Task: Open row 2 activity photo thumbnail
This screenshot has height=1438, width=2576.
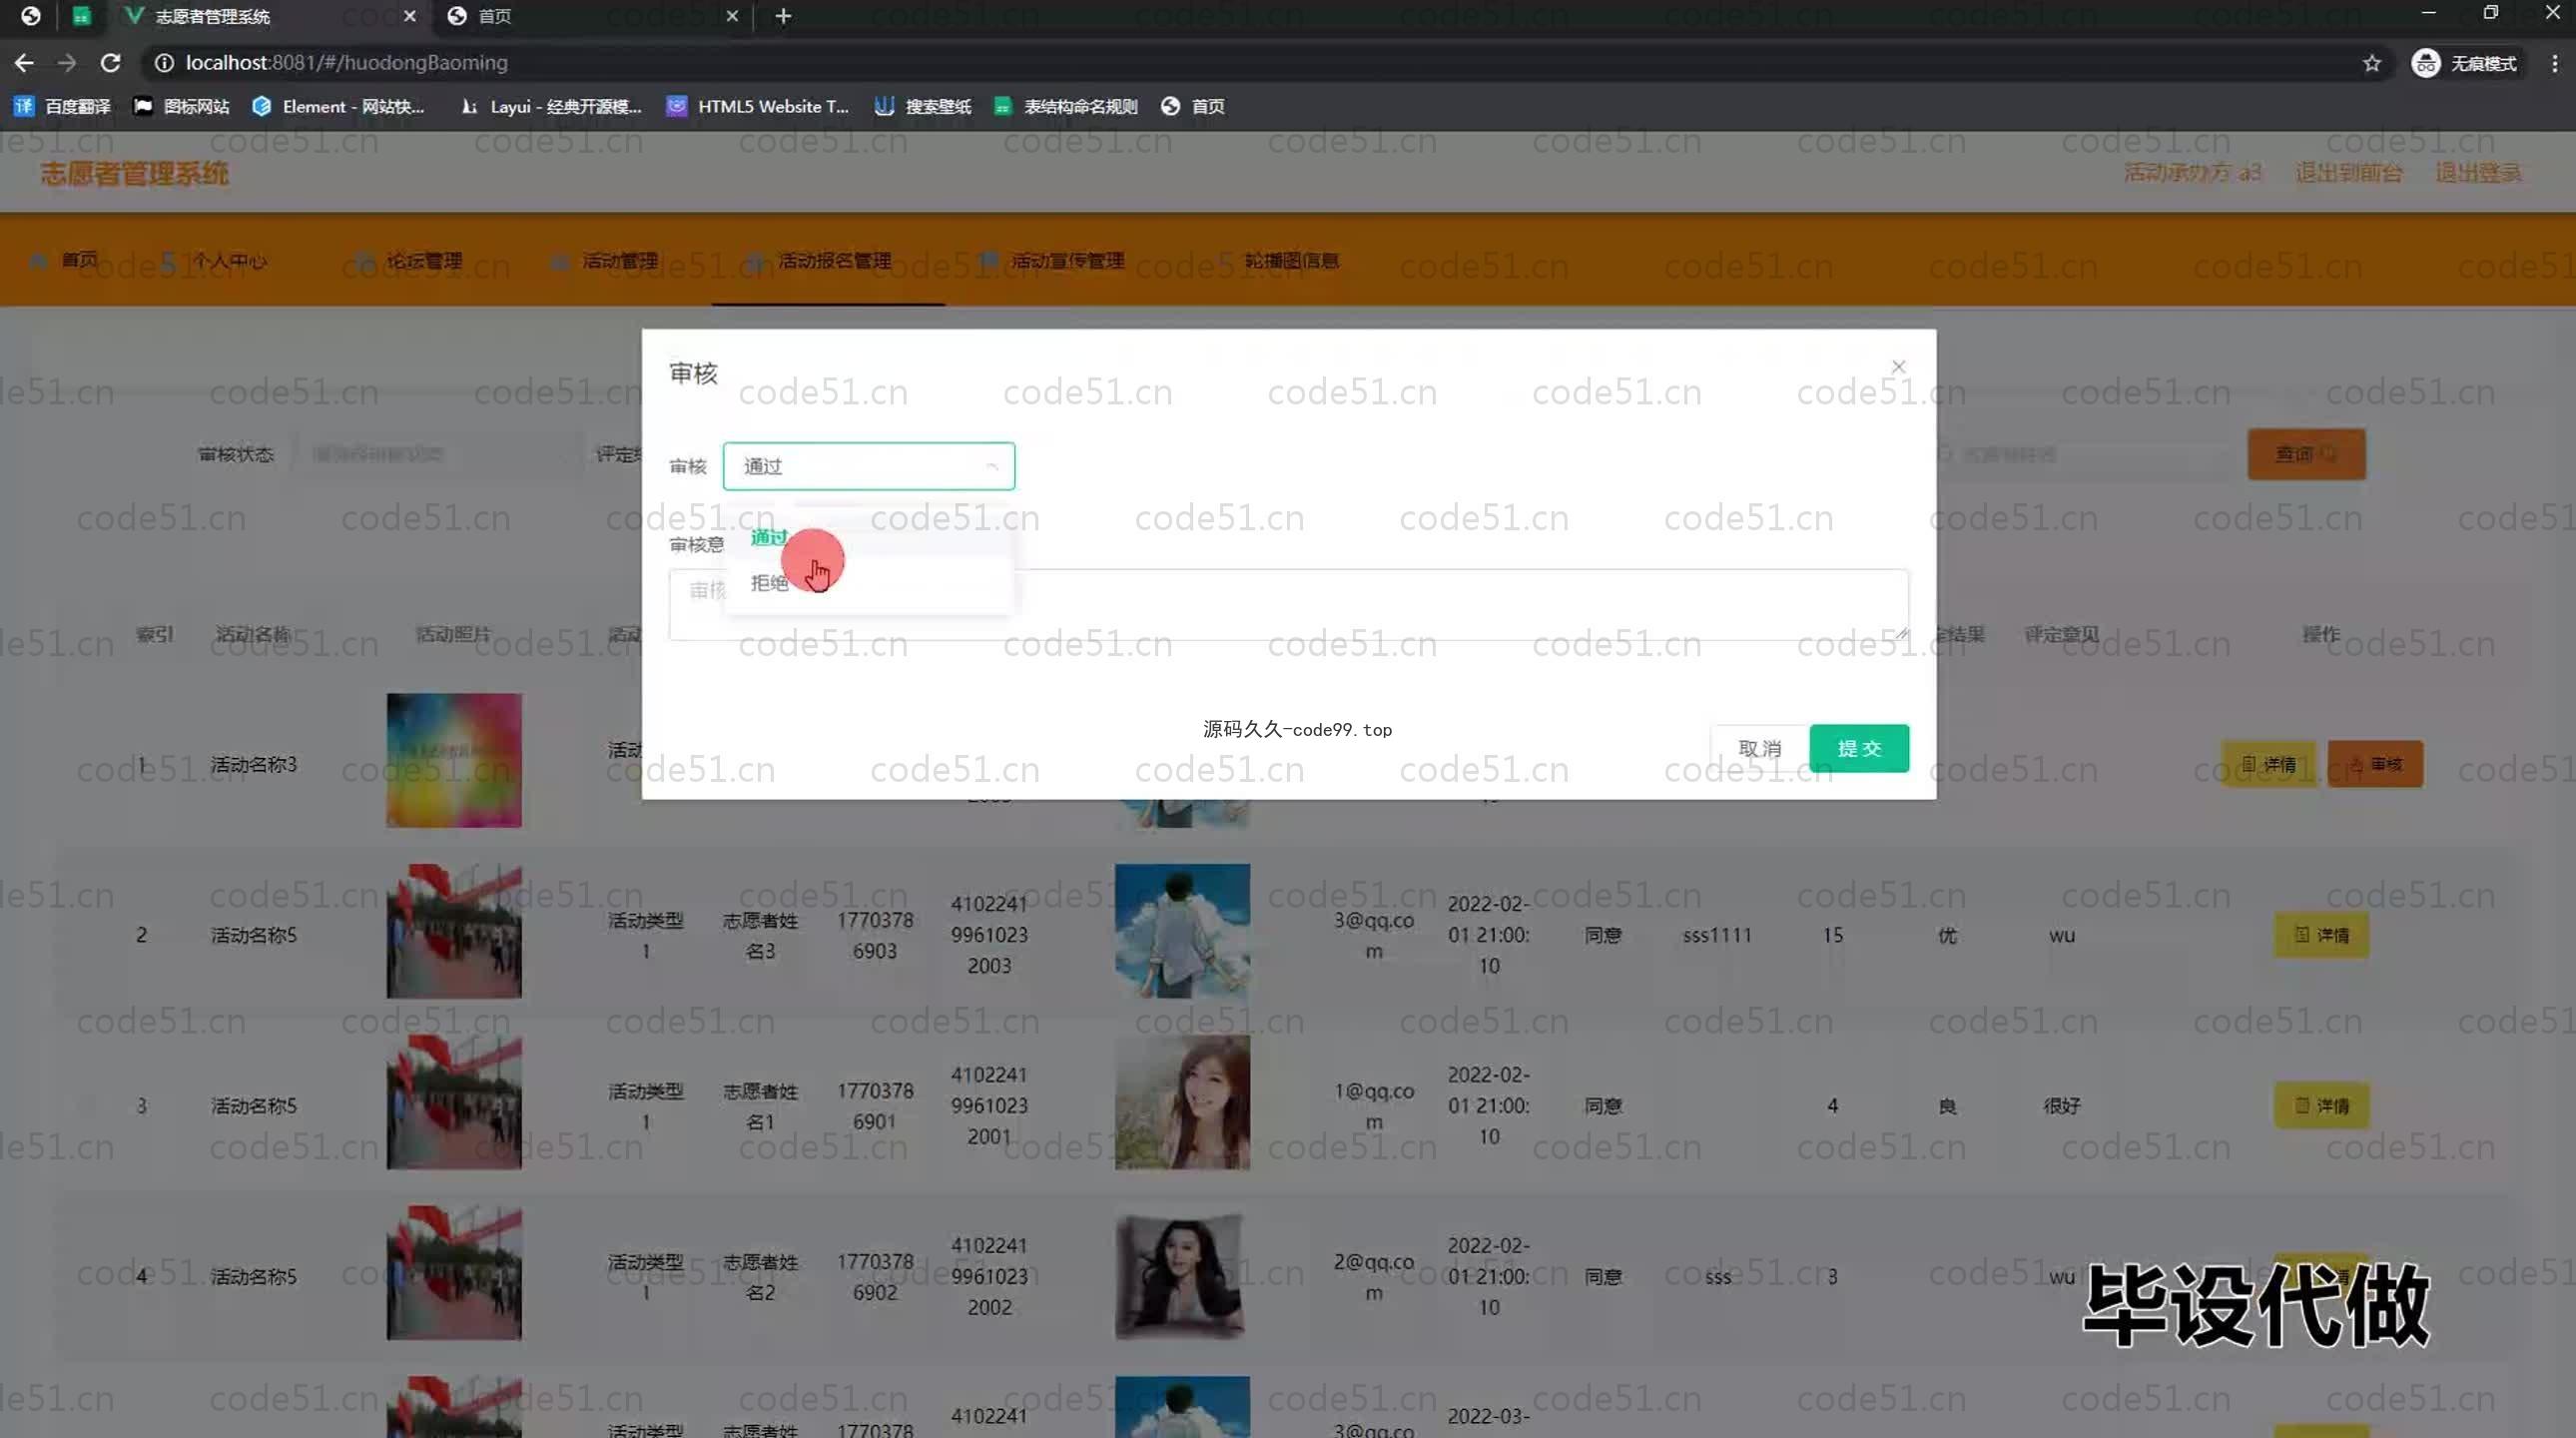Action: [x=454, y=931]
